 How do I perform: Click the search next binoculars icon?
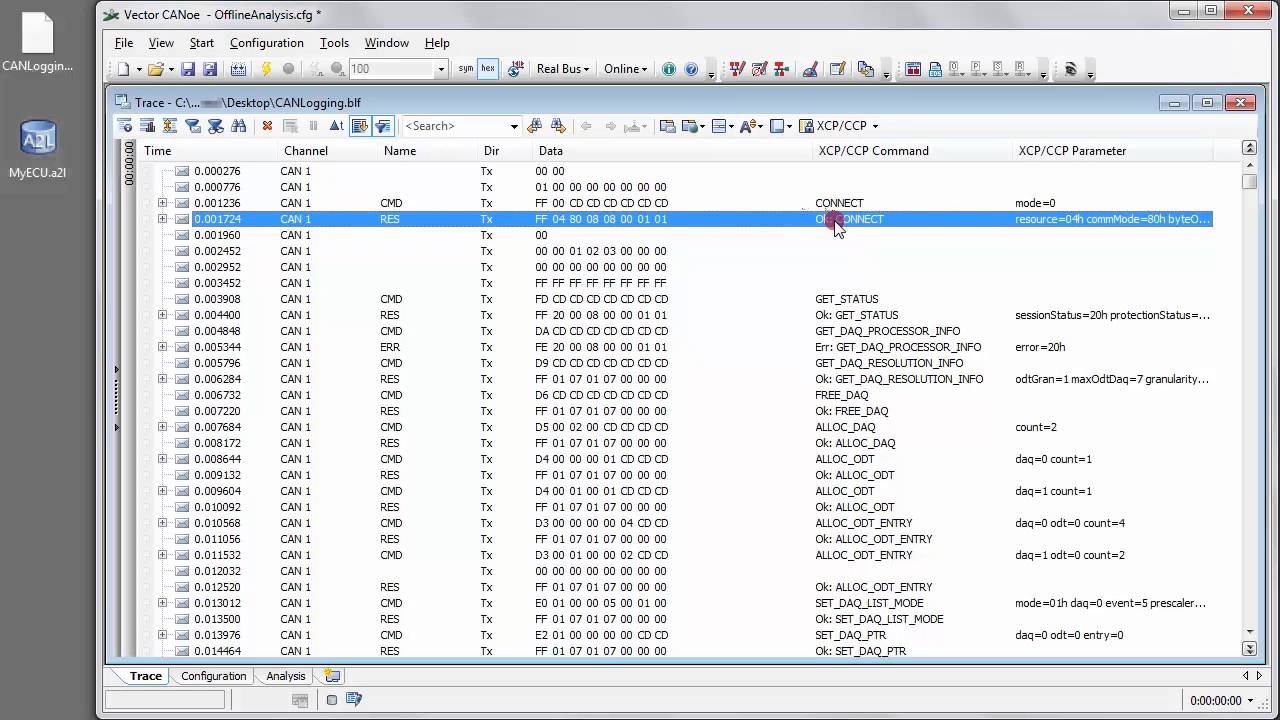click(x=559, y=126)
